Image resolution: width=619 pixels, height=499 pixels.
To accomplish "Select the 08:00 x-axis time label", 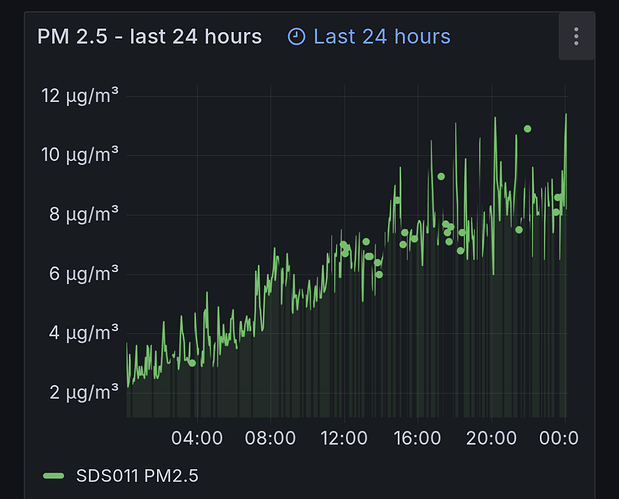I will click(x=270, y=438).
